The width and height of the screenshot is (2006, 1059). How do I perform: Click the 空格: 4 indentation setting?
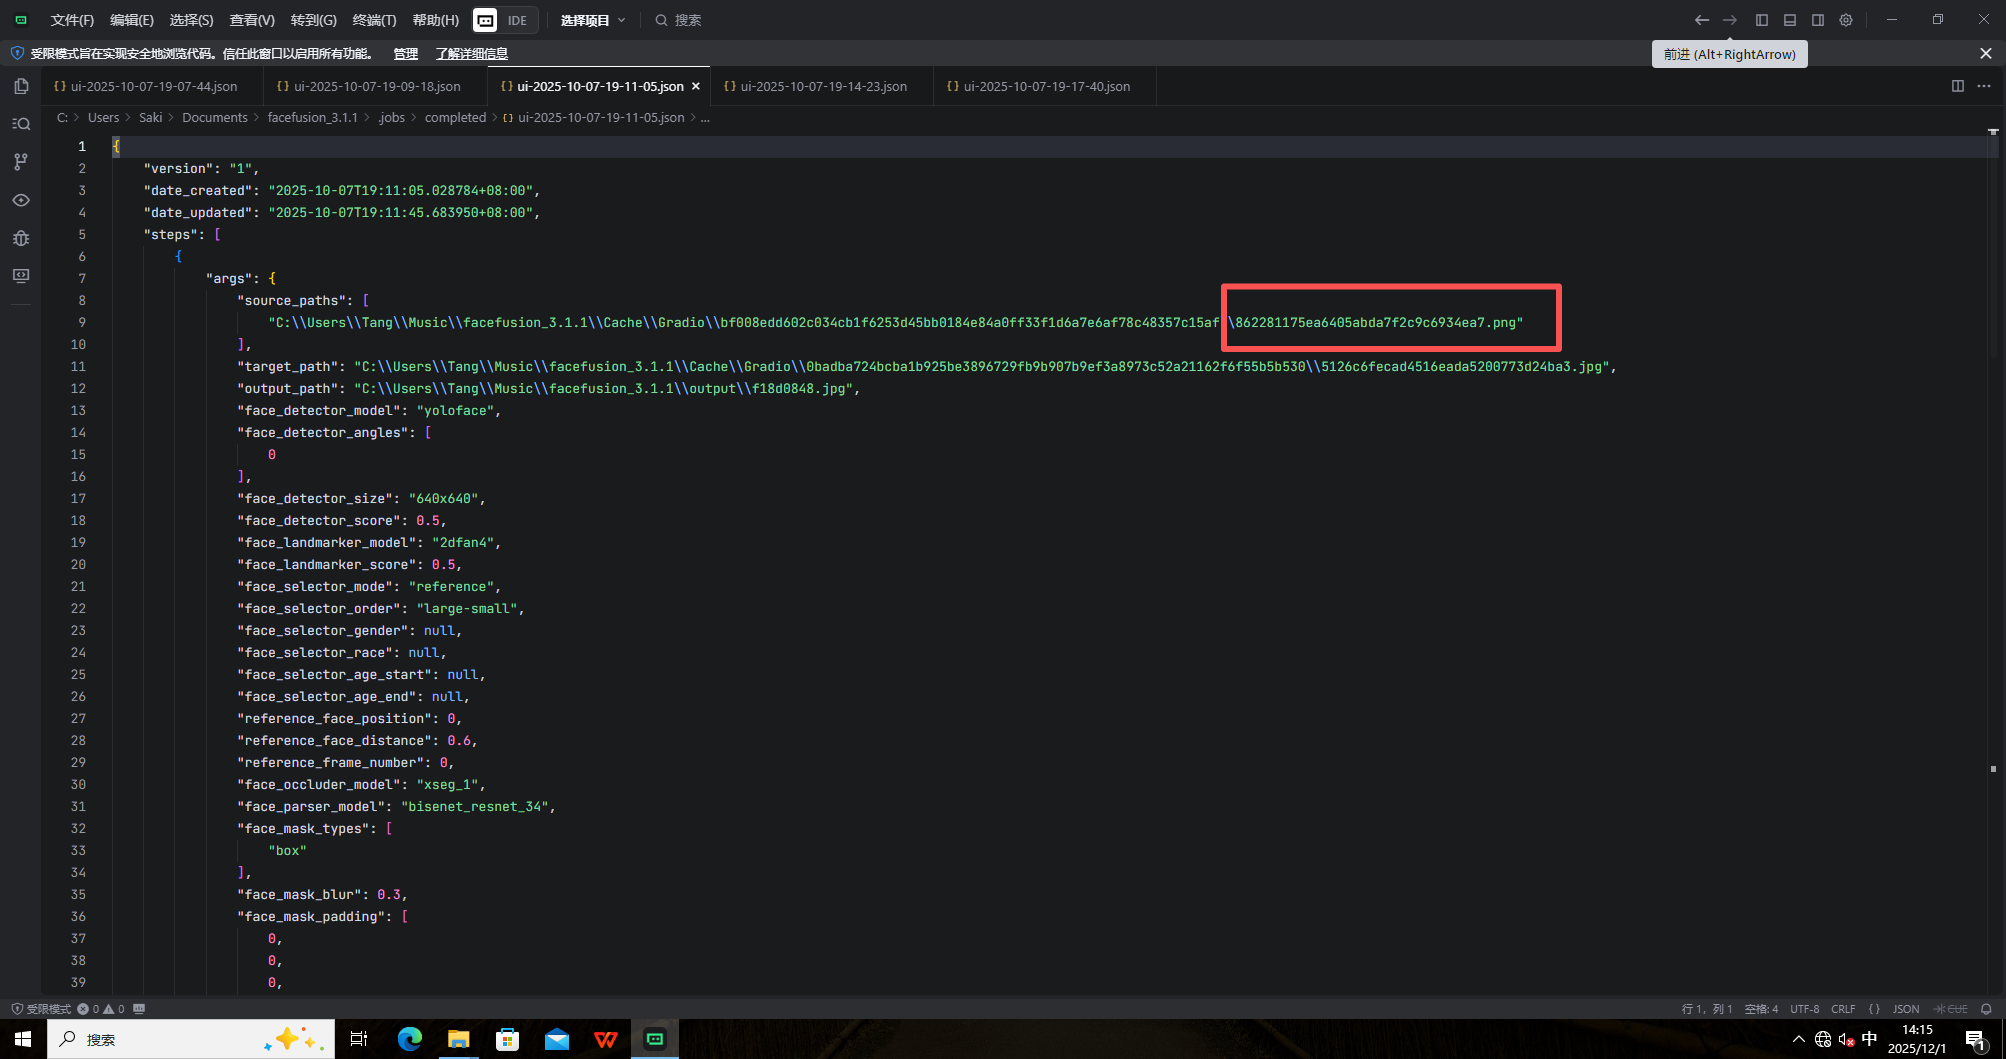pyautogui.click(x=1761, y=1009)
